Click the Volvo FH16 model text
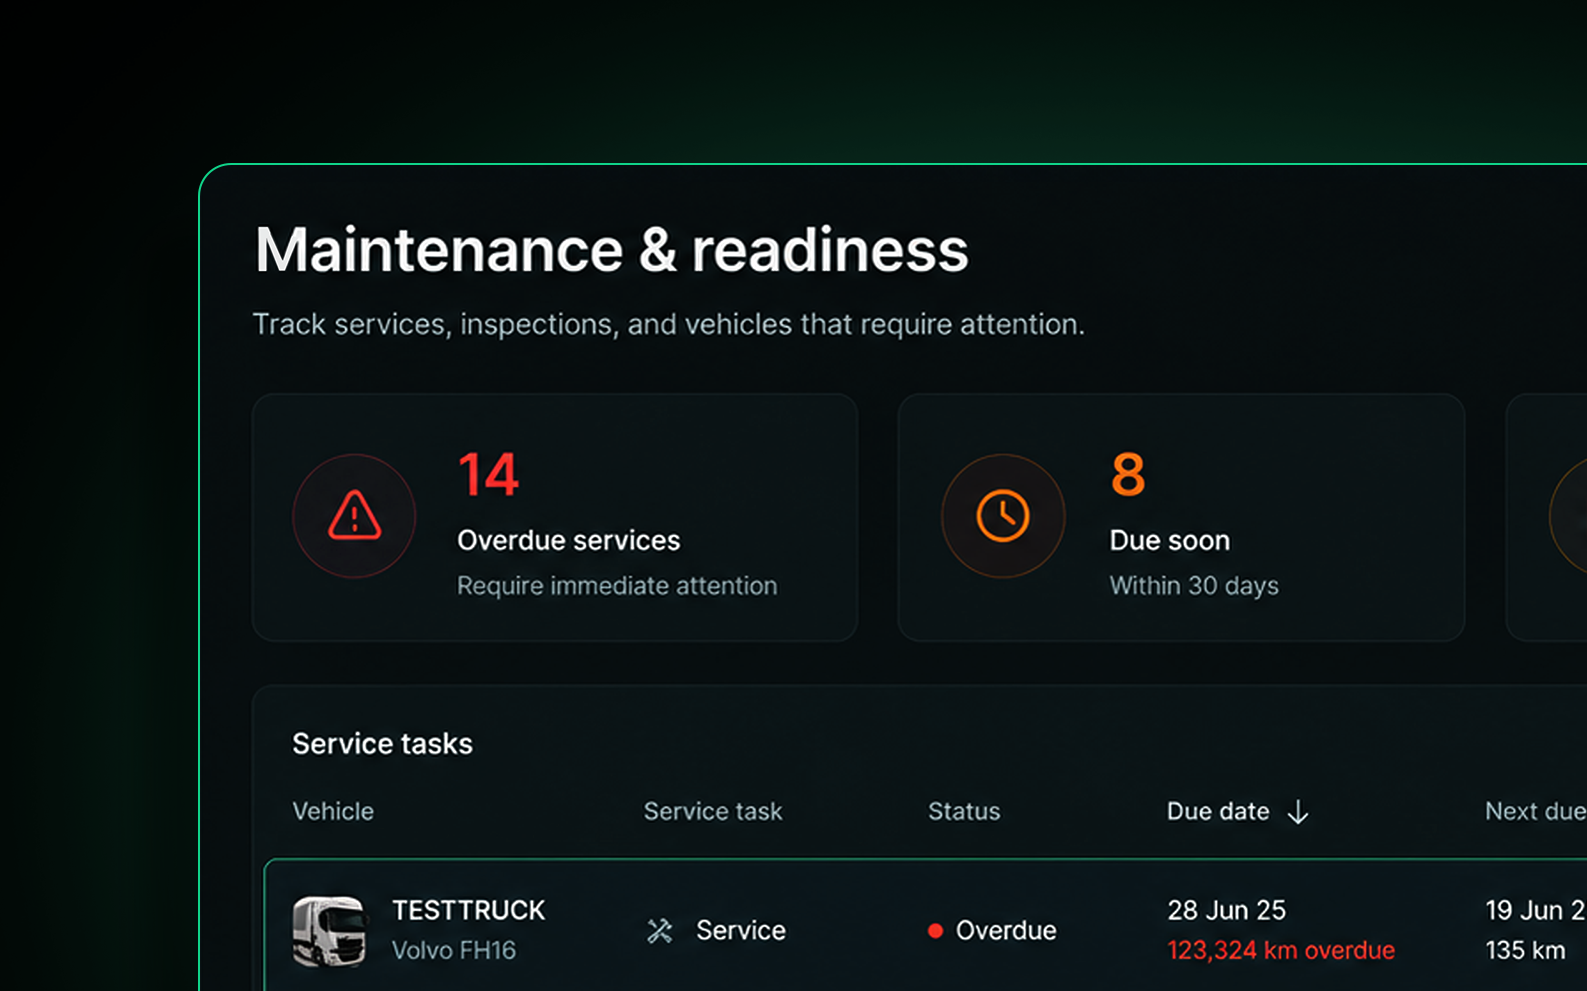Image resolution: width=1587 pixels, height=991 pixels. [454, 950]
